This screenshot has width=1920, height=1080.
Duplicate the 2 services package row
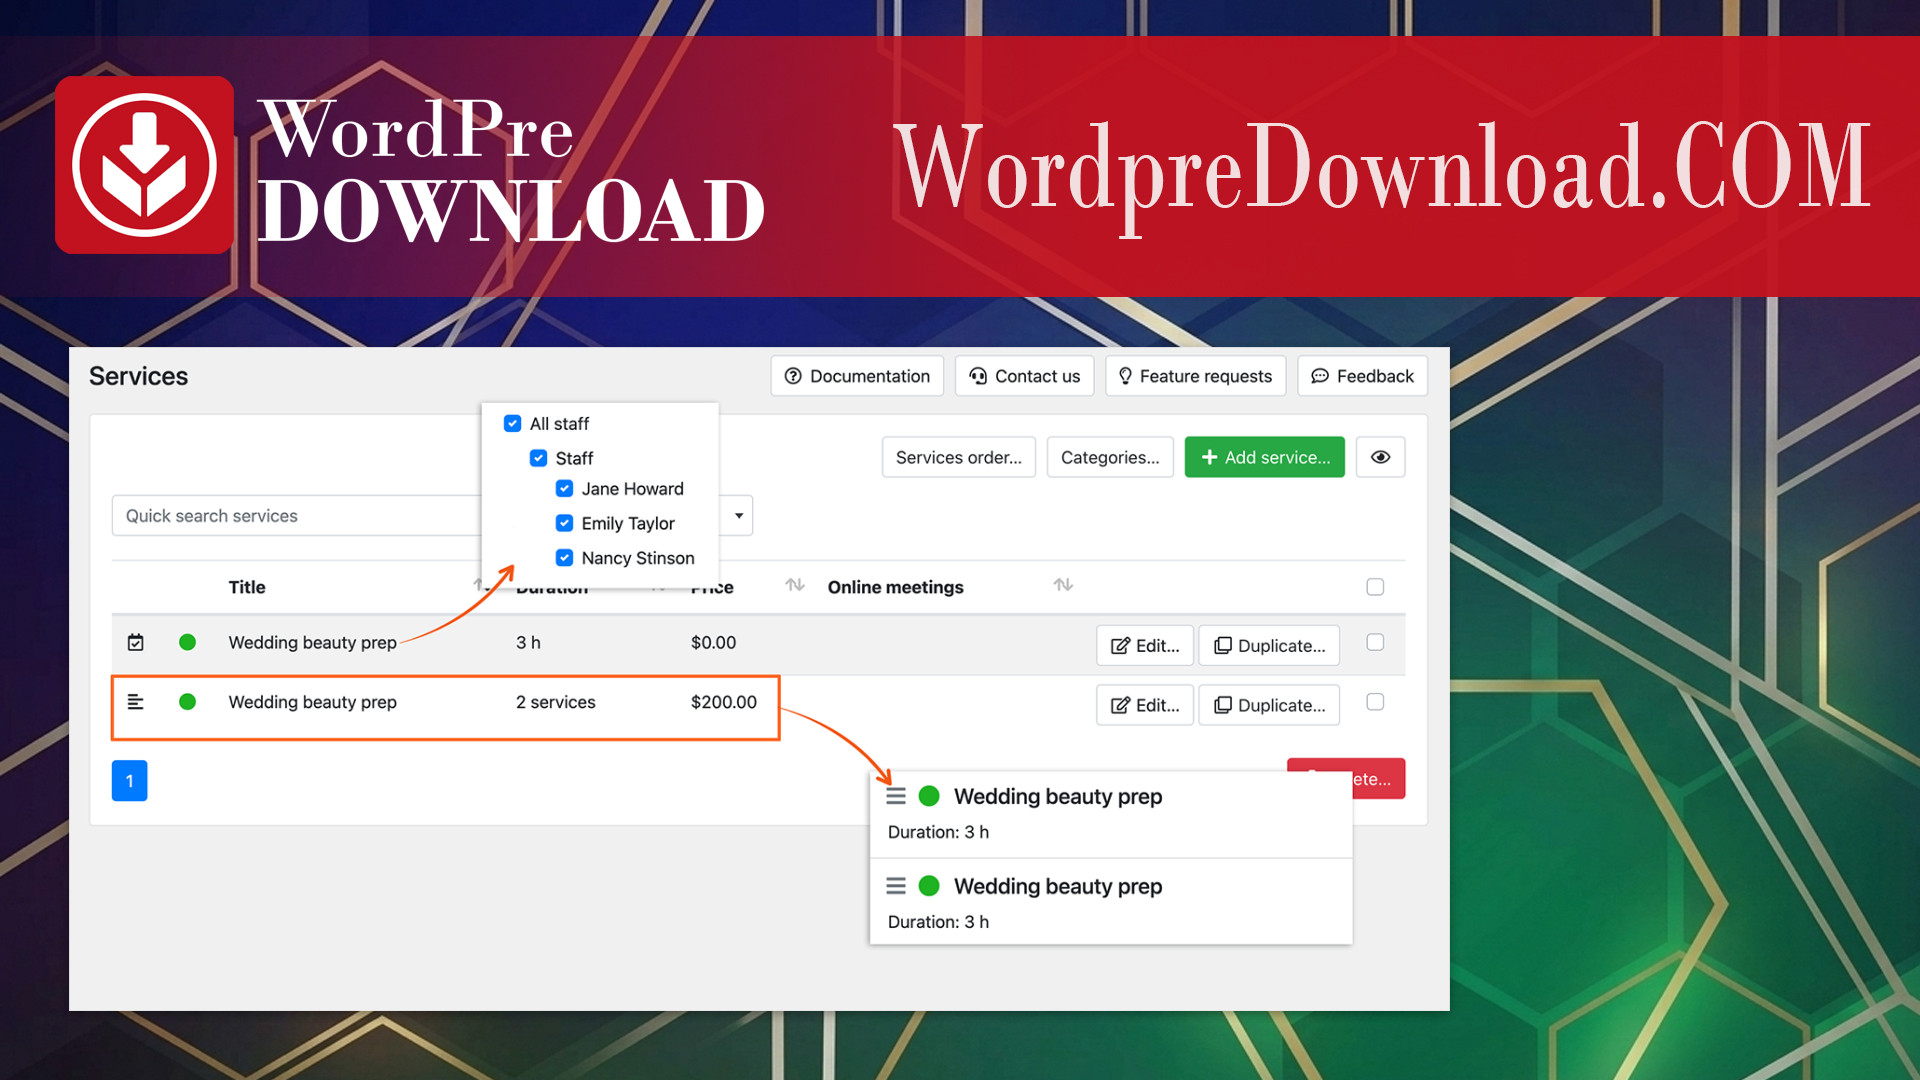click(x=1269, y=705)
